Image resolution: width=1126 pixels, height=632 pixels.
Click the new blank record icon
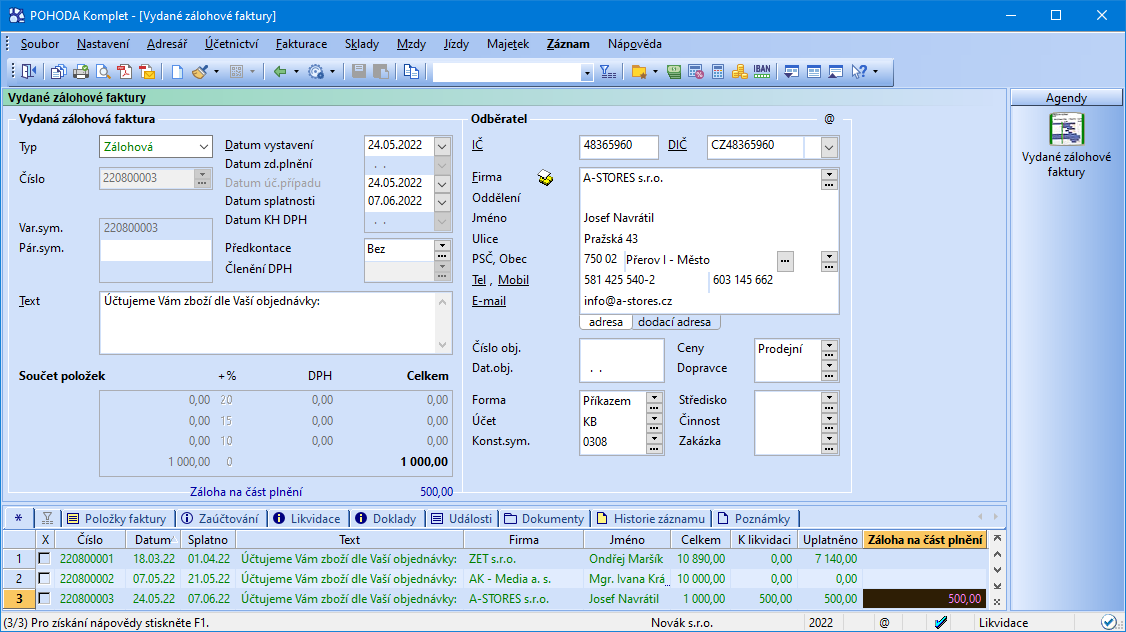pyautogui.click(x=177, y=71)
